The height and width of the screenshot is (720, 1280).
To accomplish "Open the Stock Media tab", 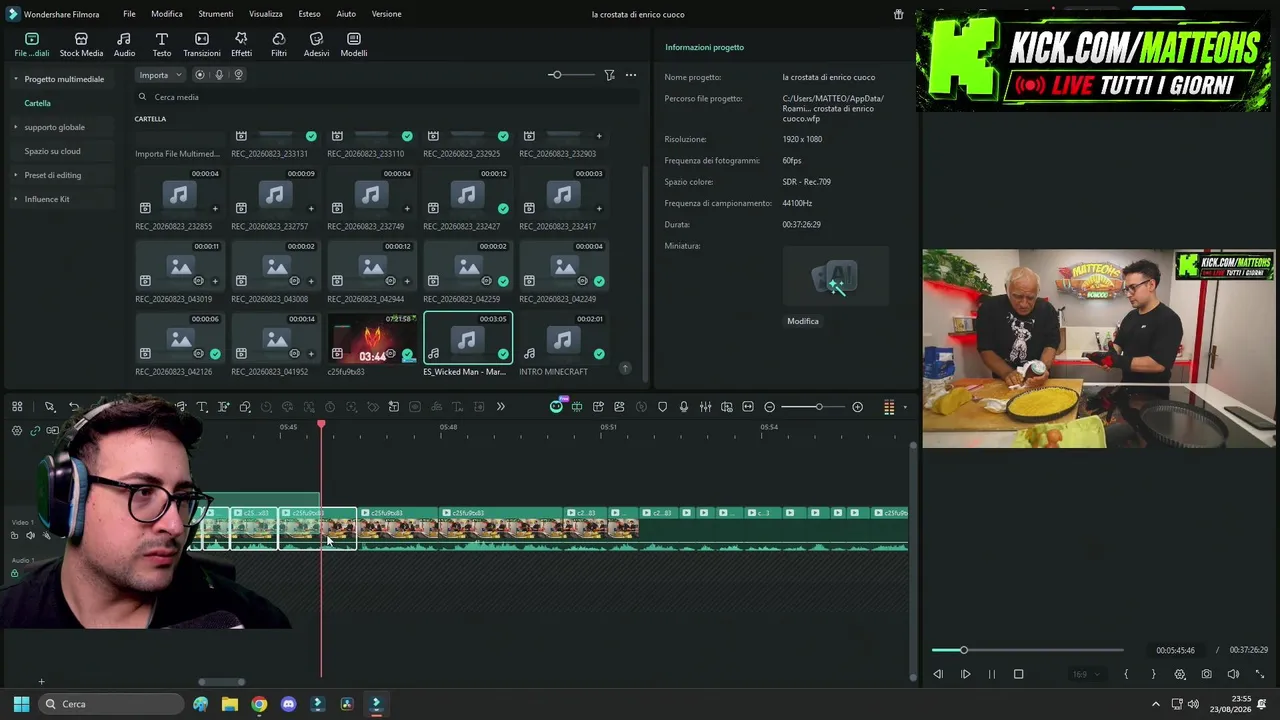I will coord(81,44).
